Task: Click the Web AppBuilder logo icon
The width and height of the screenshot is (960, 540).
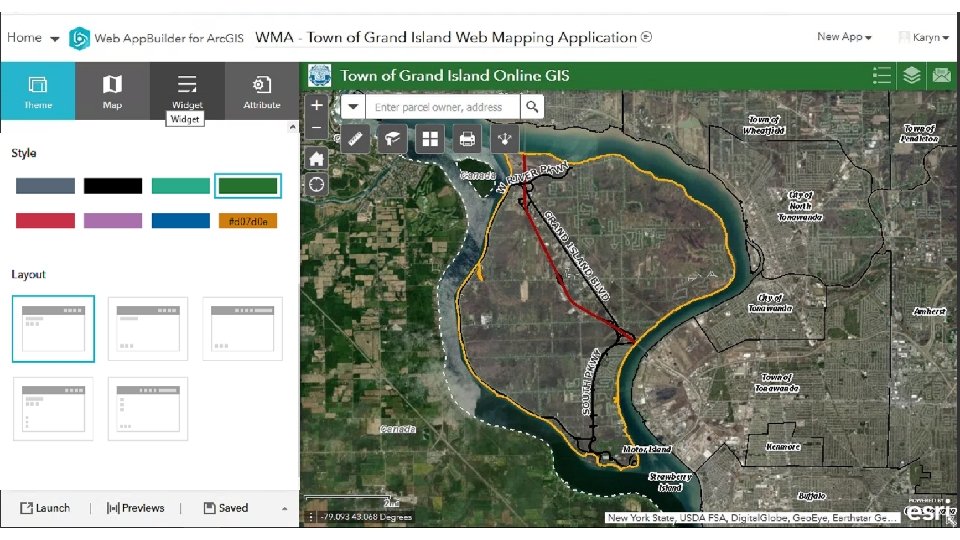Action: click(79, 38)
